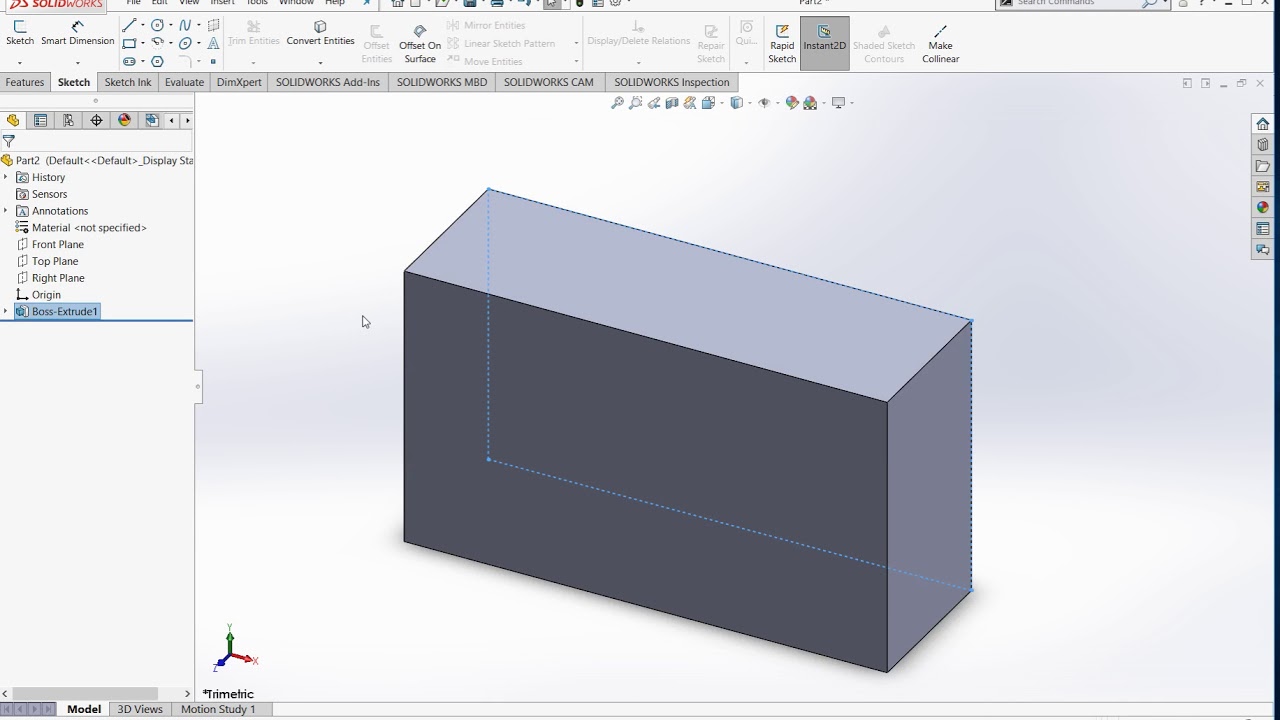
Task: Open the PropertyManager tab icon
Action: (x=40, y=120)
